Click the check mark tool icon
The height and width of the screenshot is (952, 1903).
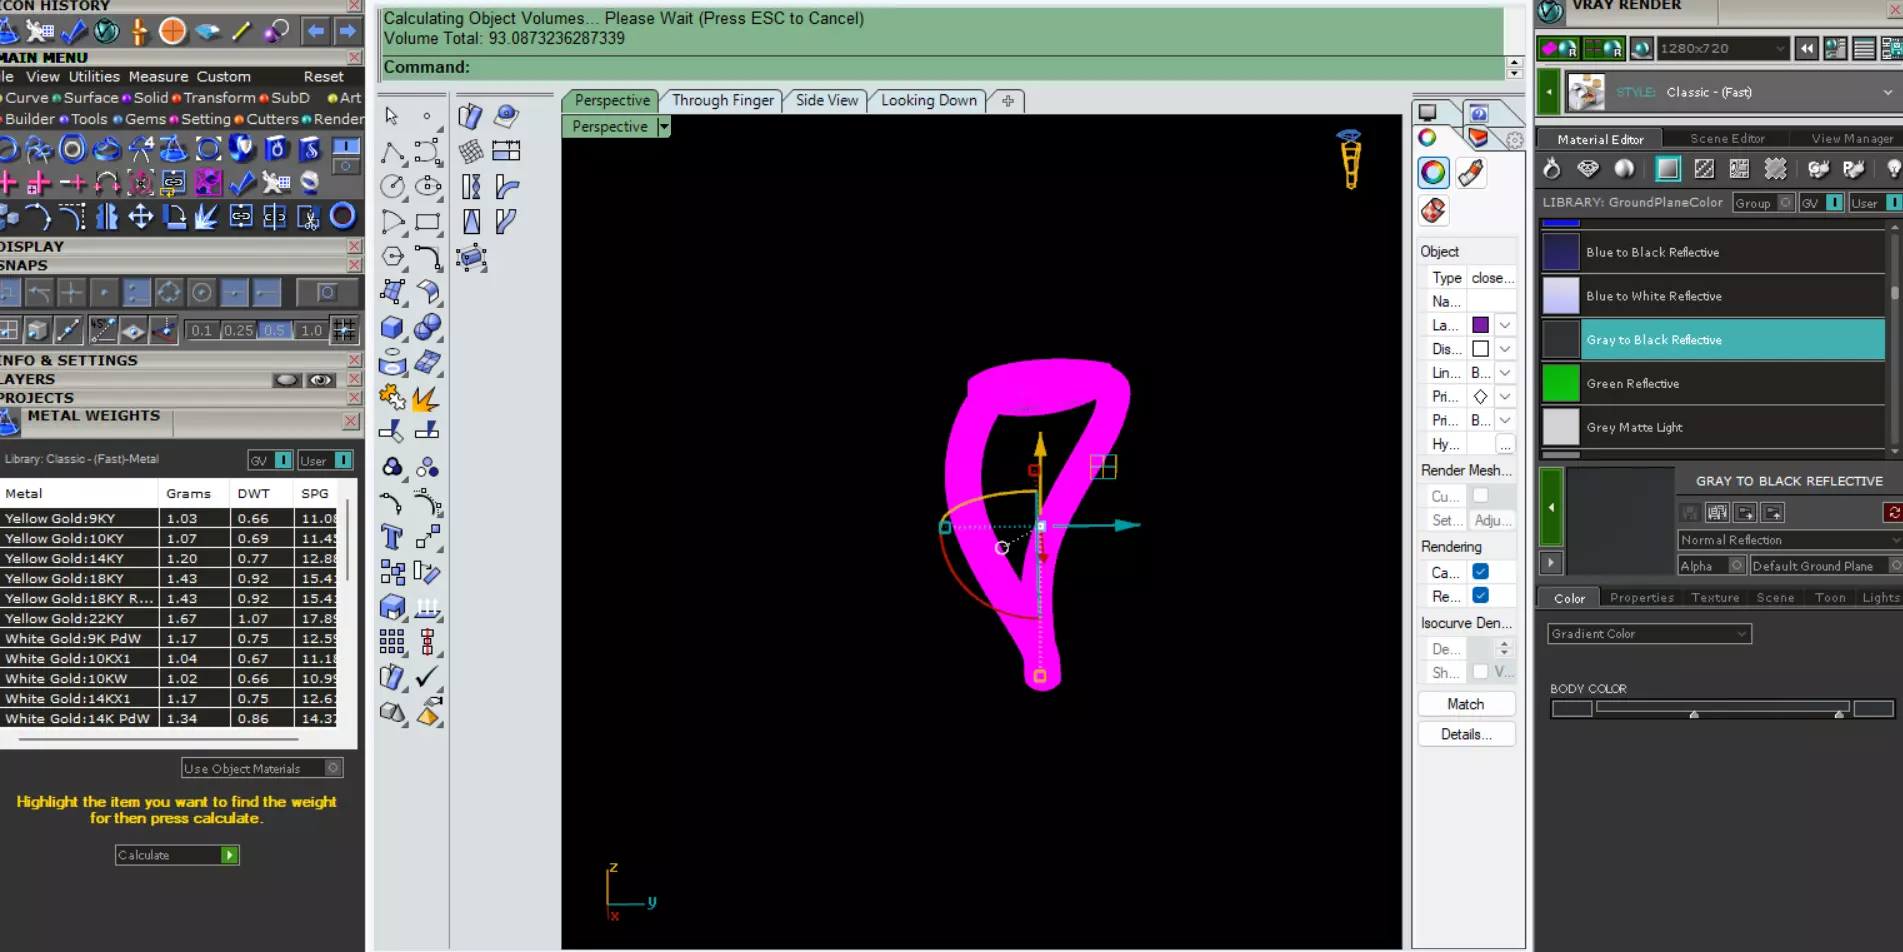click(428, 677)
